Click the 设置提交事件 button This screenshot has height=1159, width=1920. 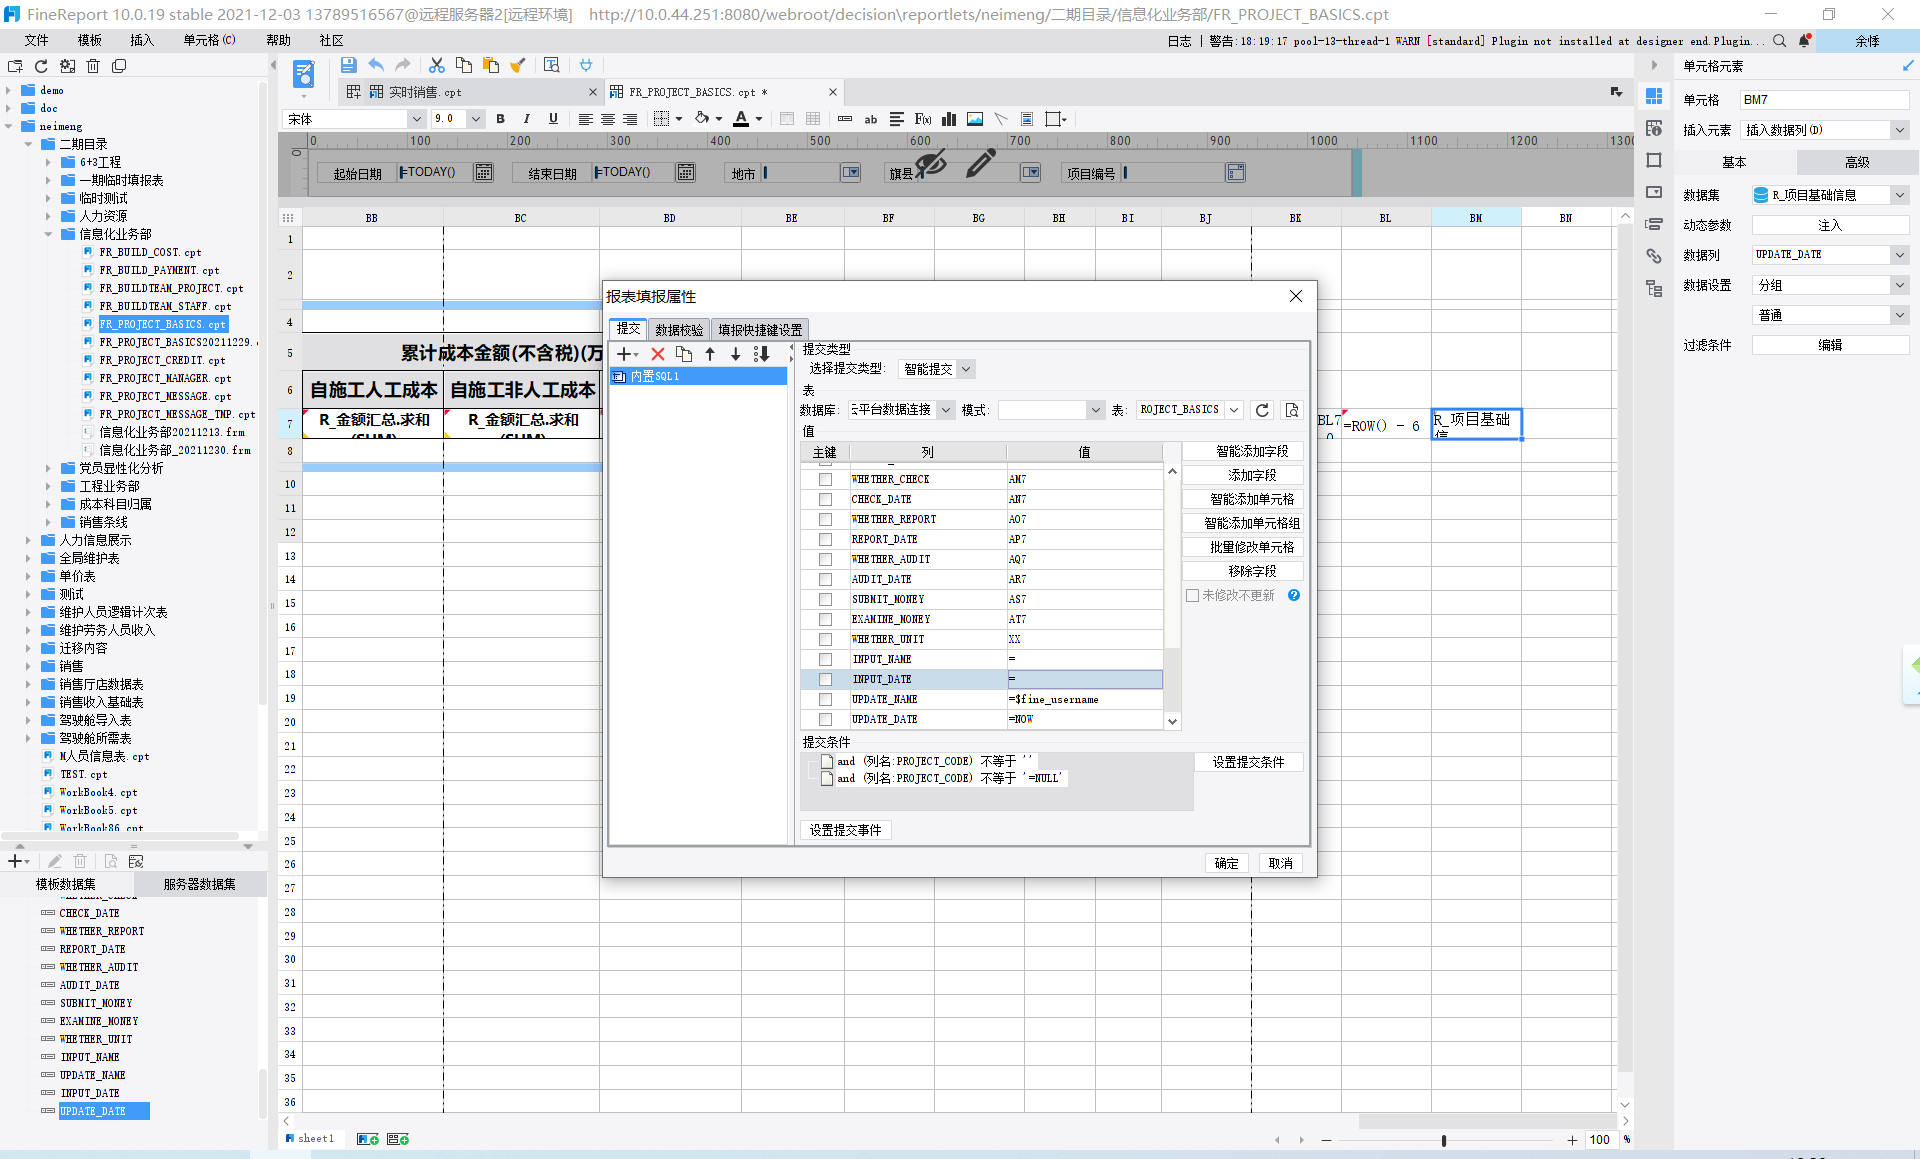[845, 830]
